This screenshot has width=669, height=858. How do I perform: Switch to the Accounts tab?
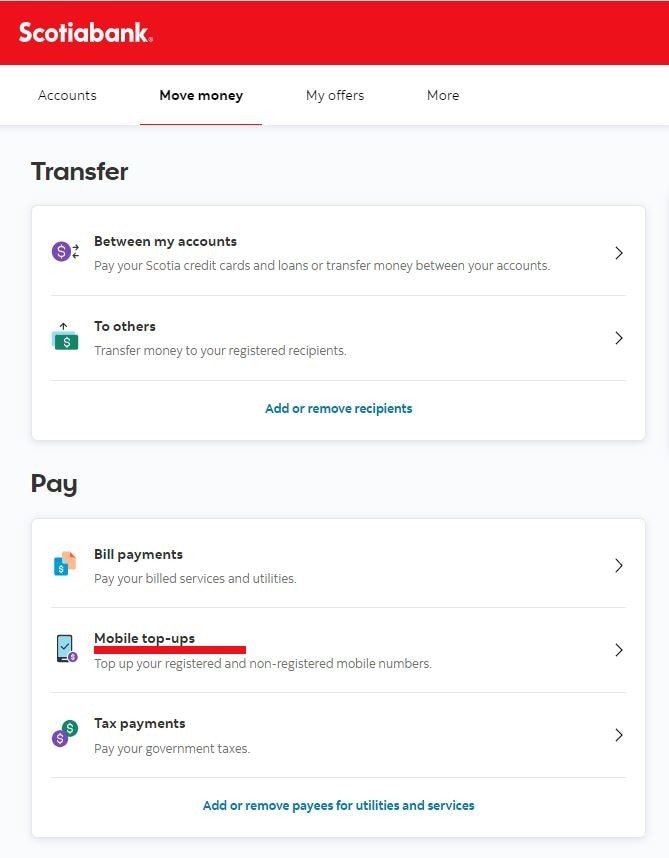click(x=67, y=95)
